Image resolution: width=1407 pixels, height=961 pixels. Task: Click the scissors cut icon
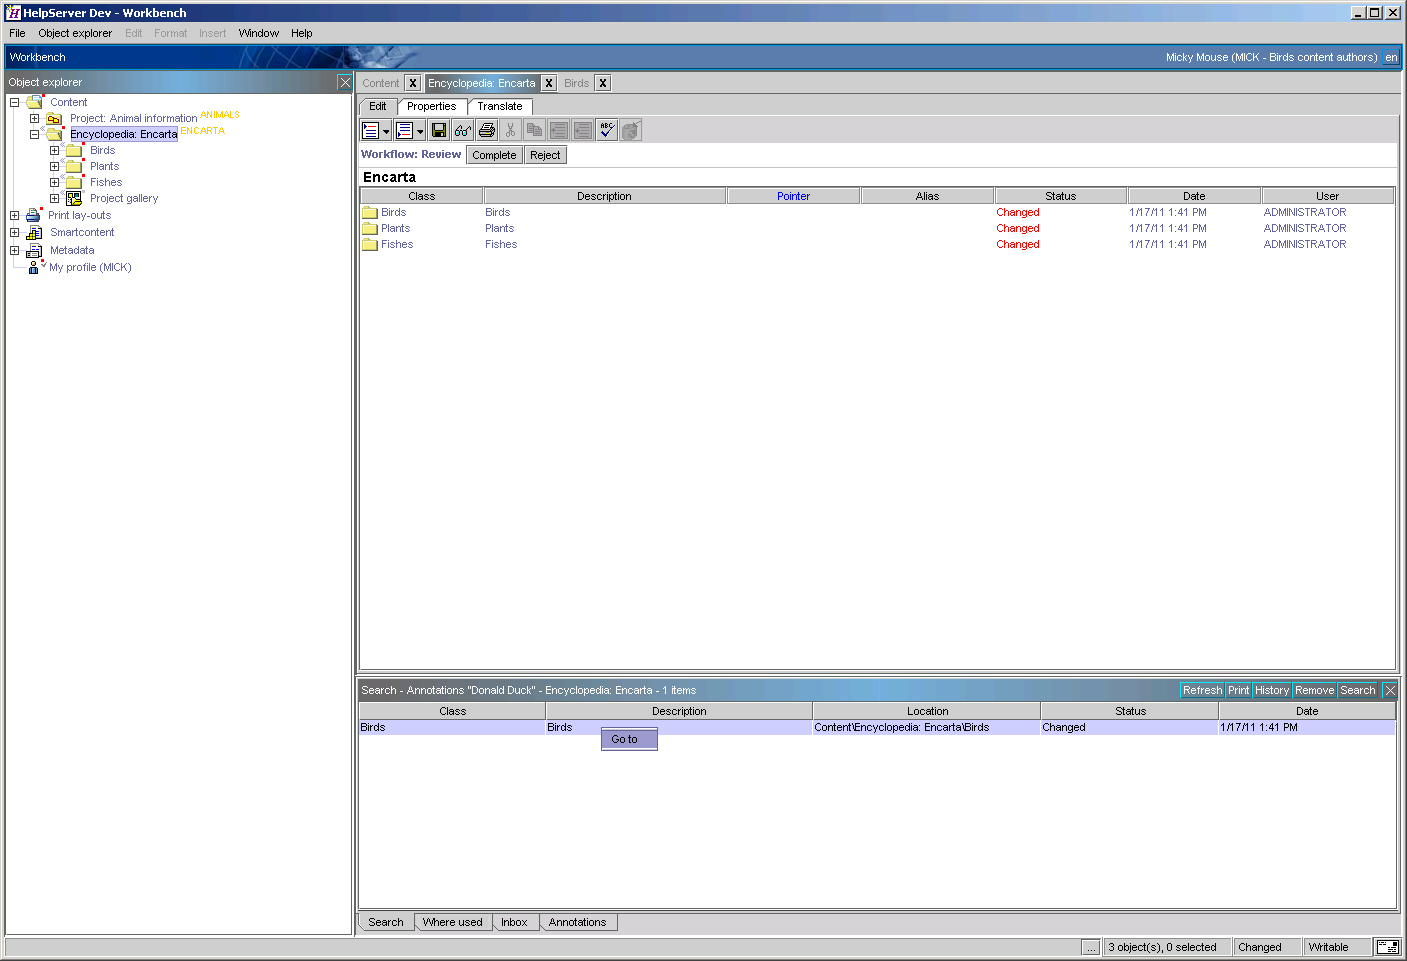(510, 130)
